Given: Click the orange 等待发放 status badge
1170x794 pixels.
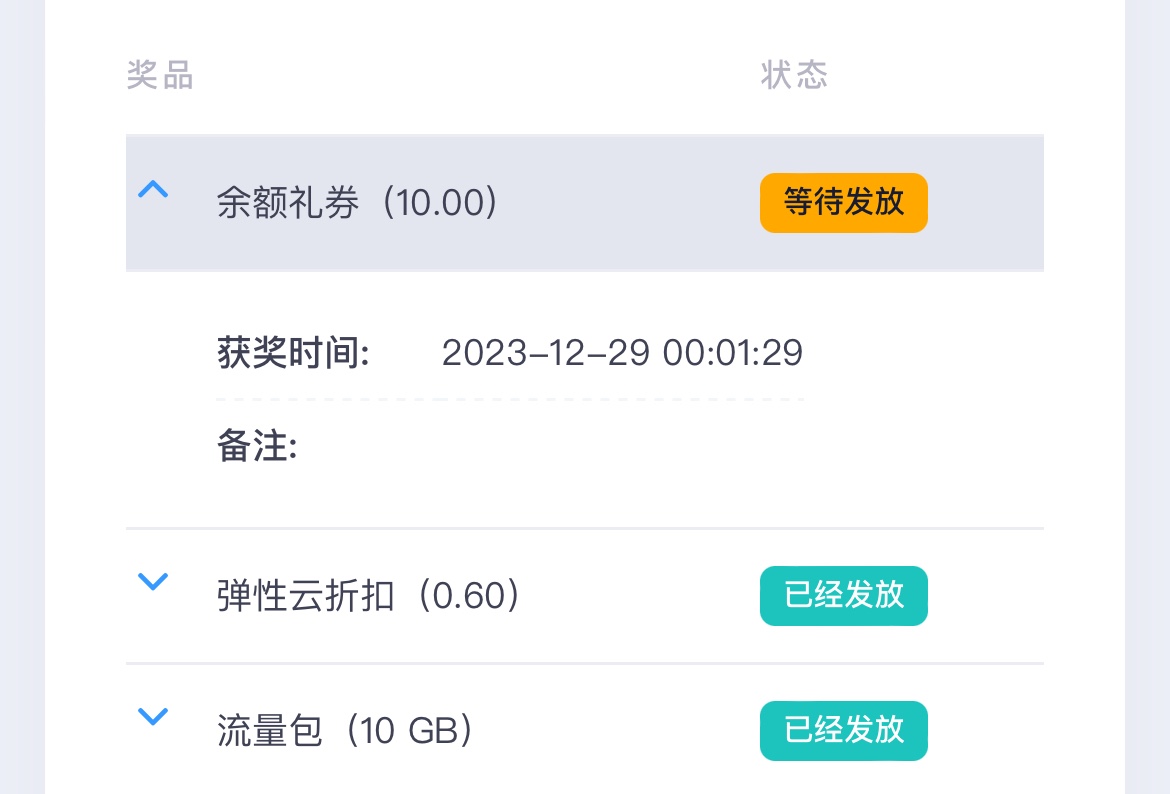Looking at the screenshot, I should click(843, 203).
